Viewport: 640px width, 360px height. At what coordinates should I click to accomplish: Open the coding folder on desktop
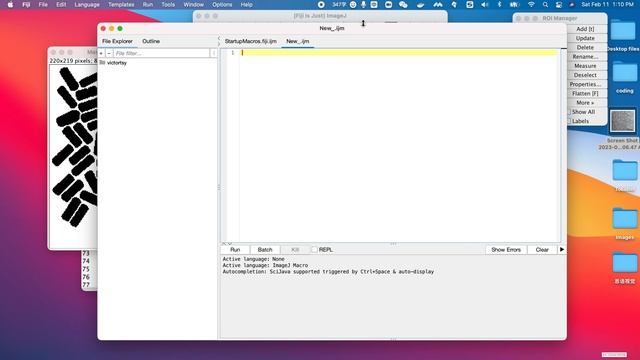pyautogui.click(x=624, y=73)
